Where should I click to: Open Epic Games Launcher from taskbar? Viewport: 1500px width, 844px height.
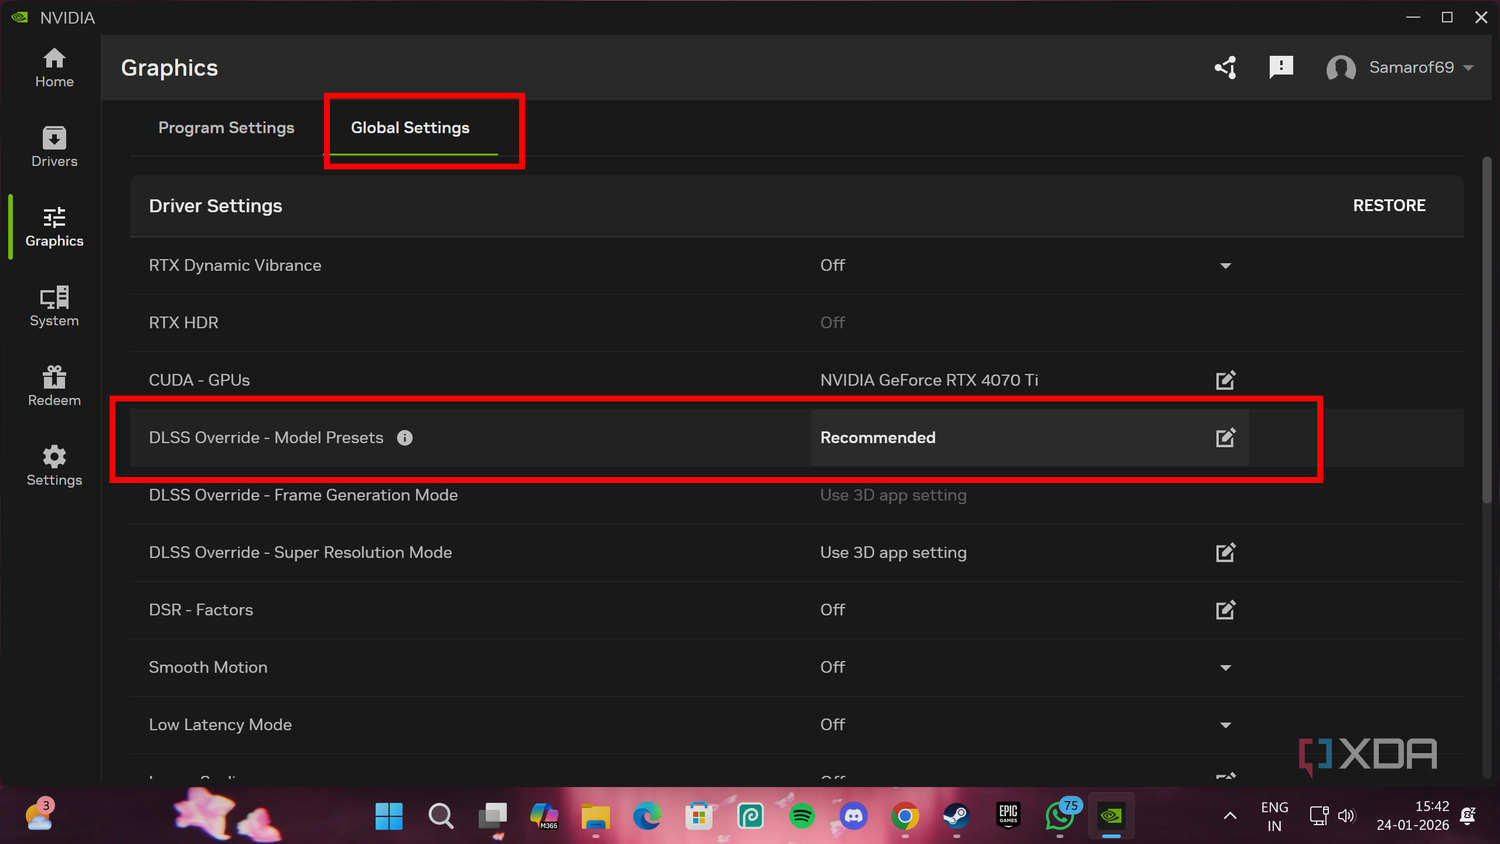(1008, 816)
